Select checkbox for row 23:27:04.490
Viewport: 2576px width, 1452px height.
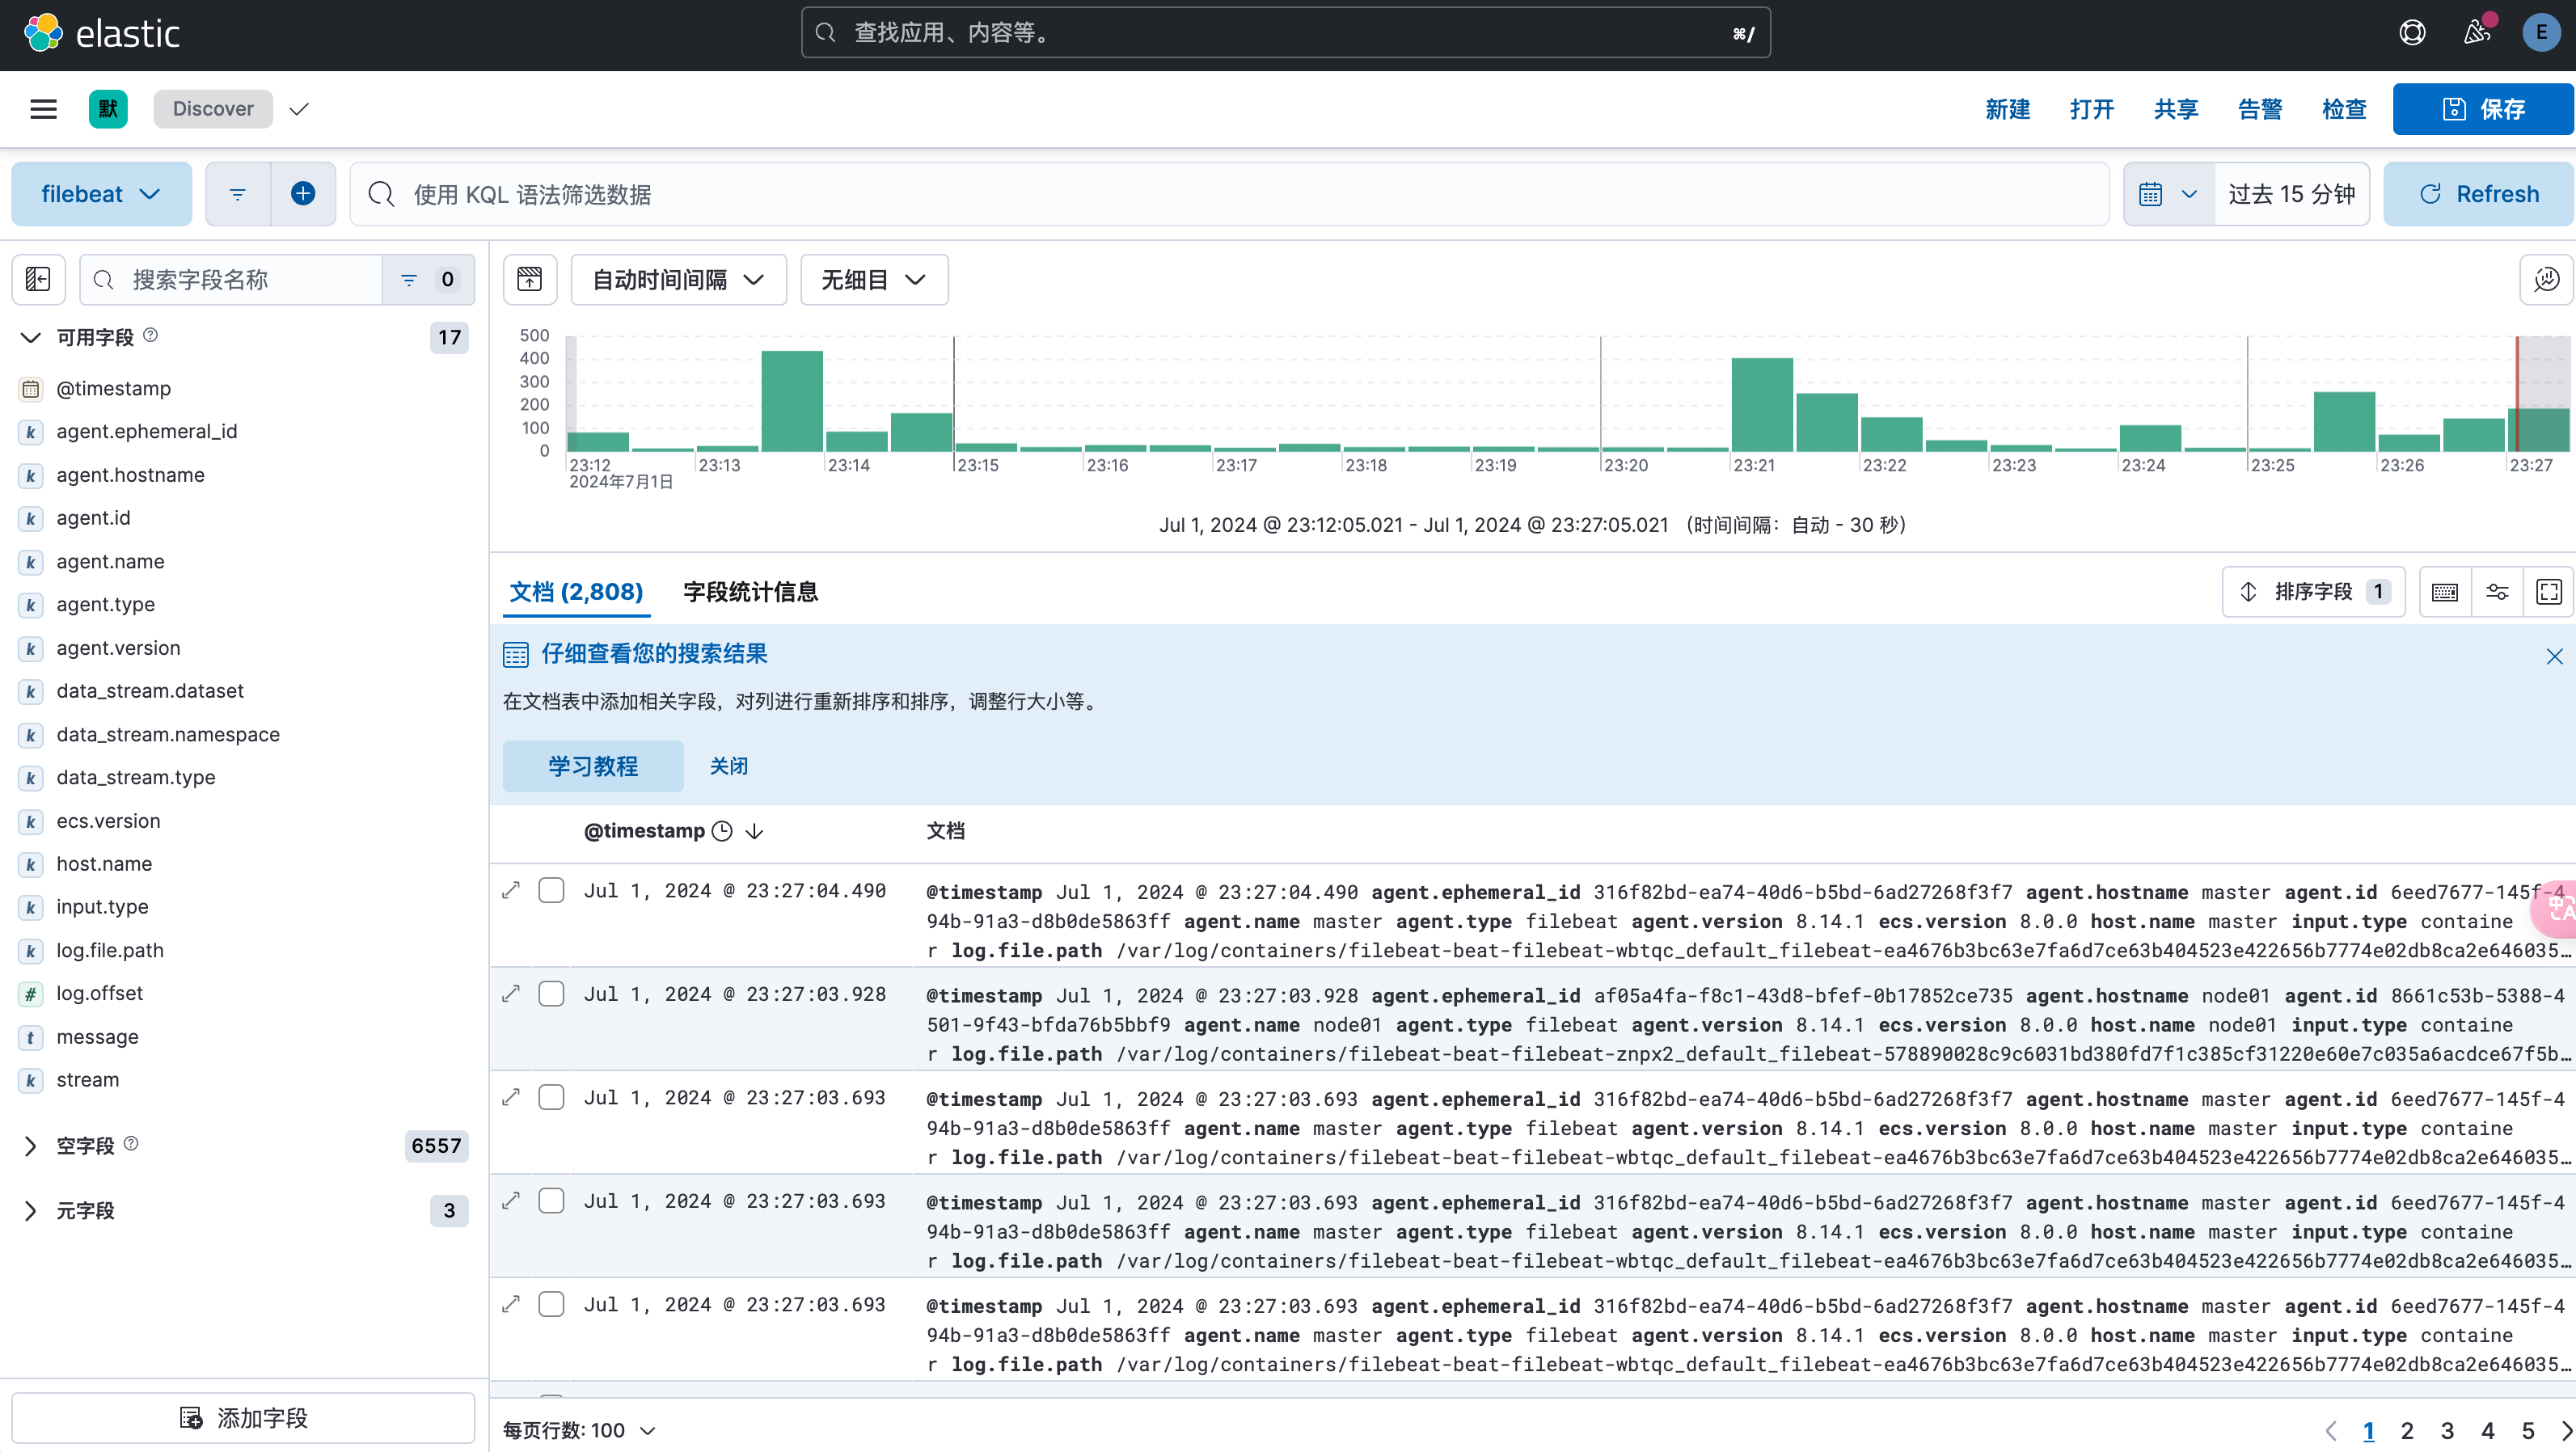click(551, 890)
